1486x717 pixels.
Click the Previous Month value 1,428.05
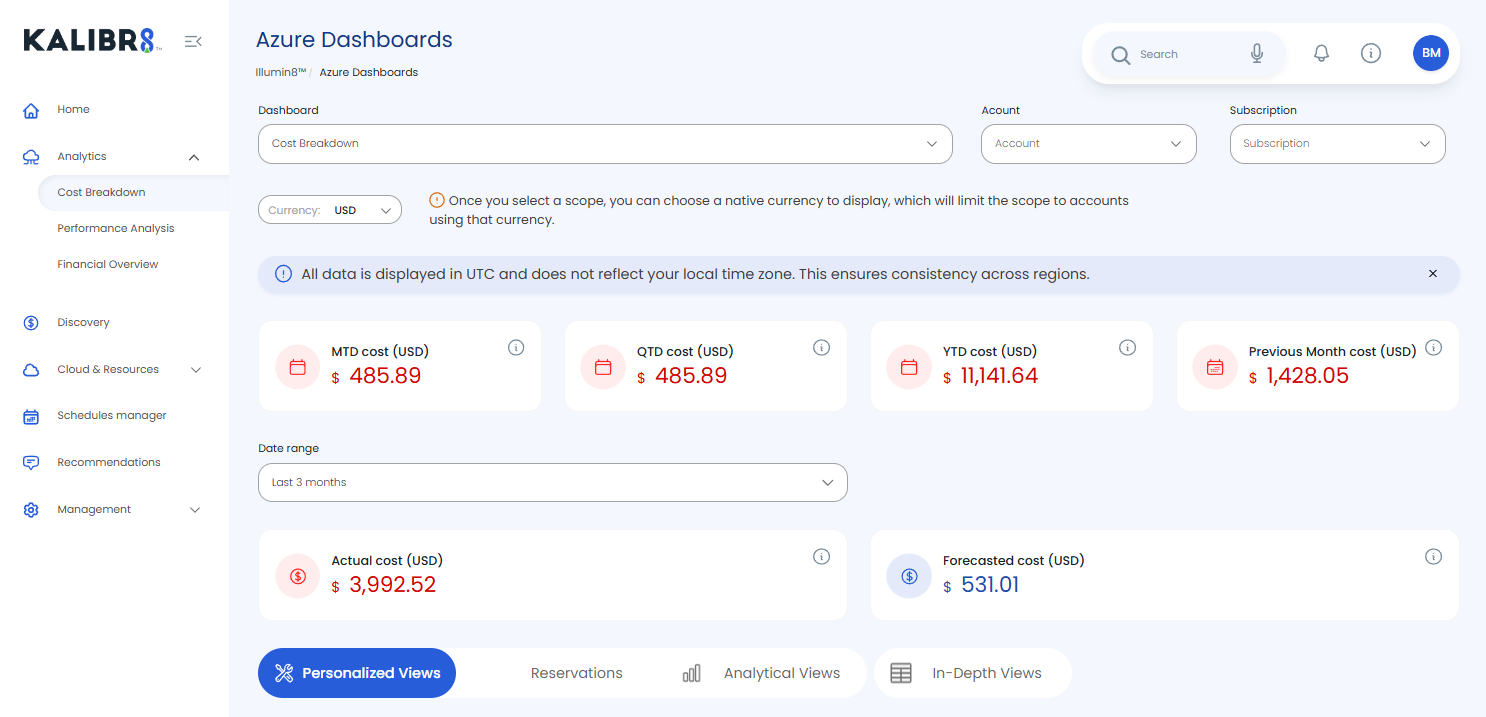[x=1308, y=376]
